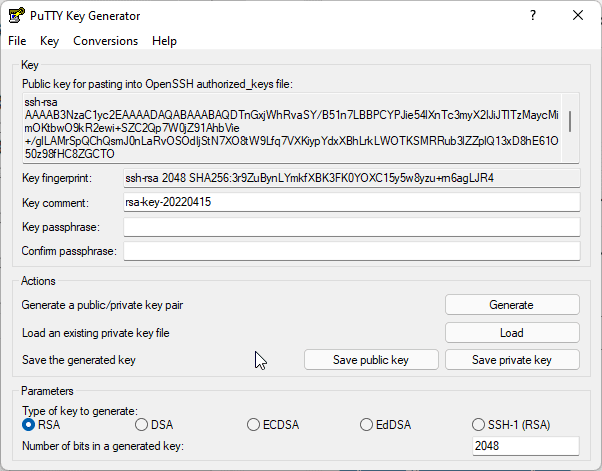Click the Generate button

[x=512, y=305]
